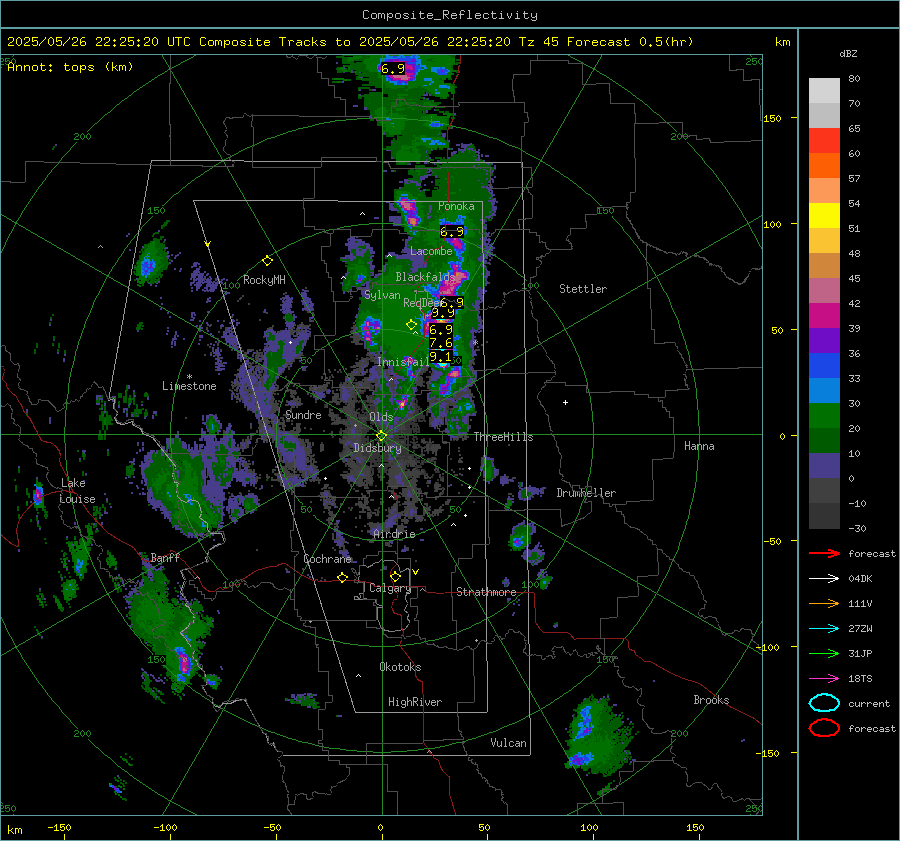Click the dBZ legend heading
The width and height of the screenshot is (900, 841).
click(x=848, y=54)
